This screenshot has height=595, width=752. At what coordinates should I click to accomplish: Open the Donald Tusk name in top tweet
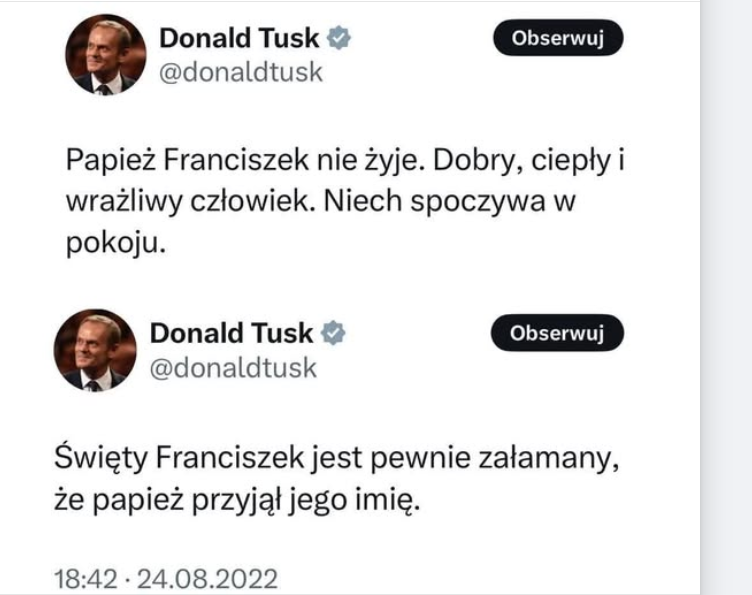point(239,38)
